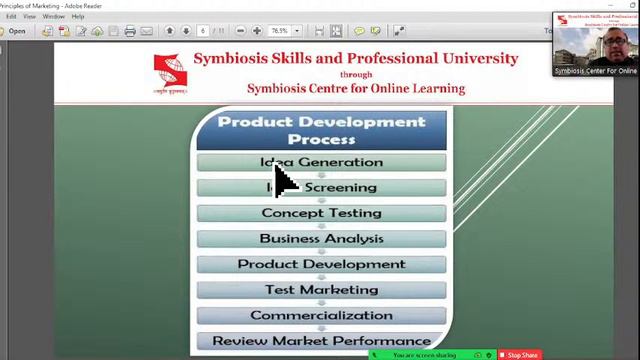Click 'You are screen sharing' label
Screen dimensions: 640x360
(424, 356)
